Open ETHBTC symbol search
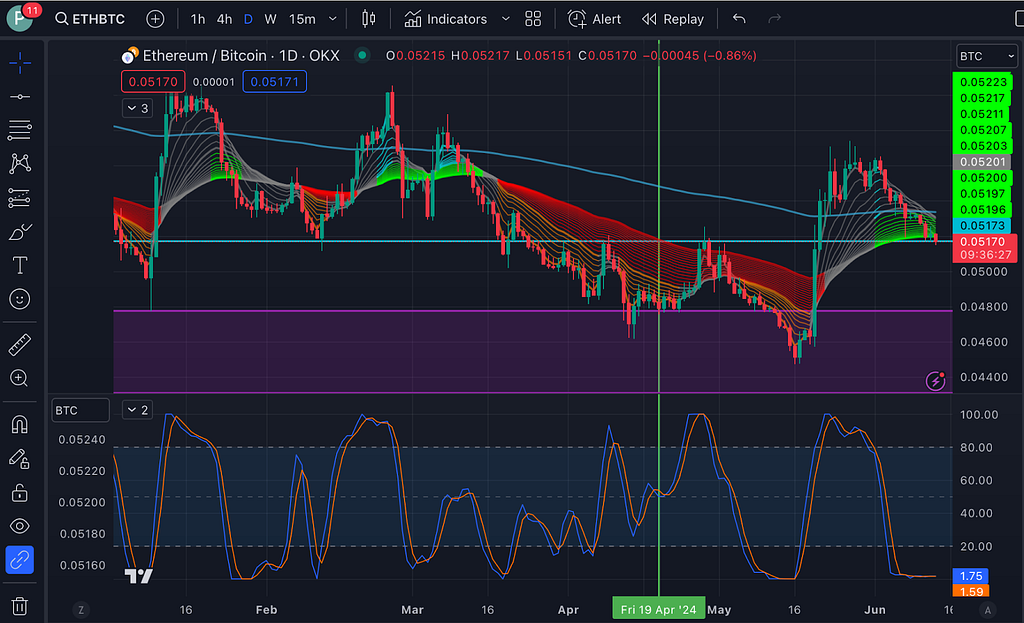Viewport: 1024px width, 623px height. click(x=90, y=19)
